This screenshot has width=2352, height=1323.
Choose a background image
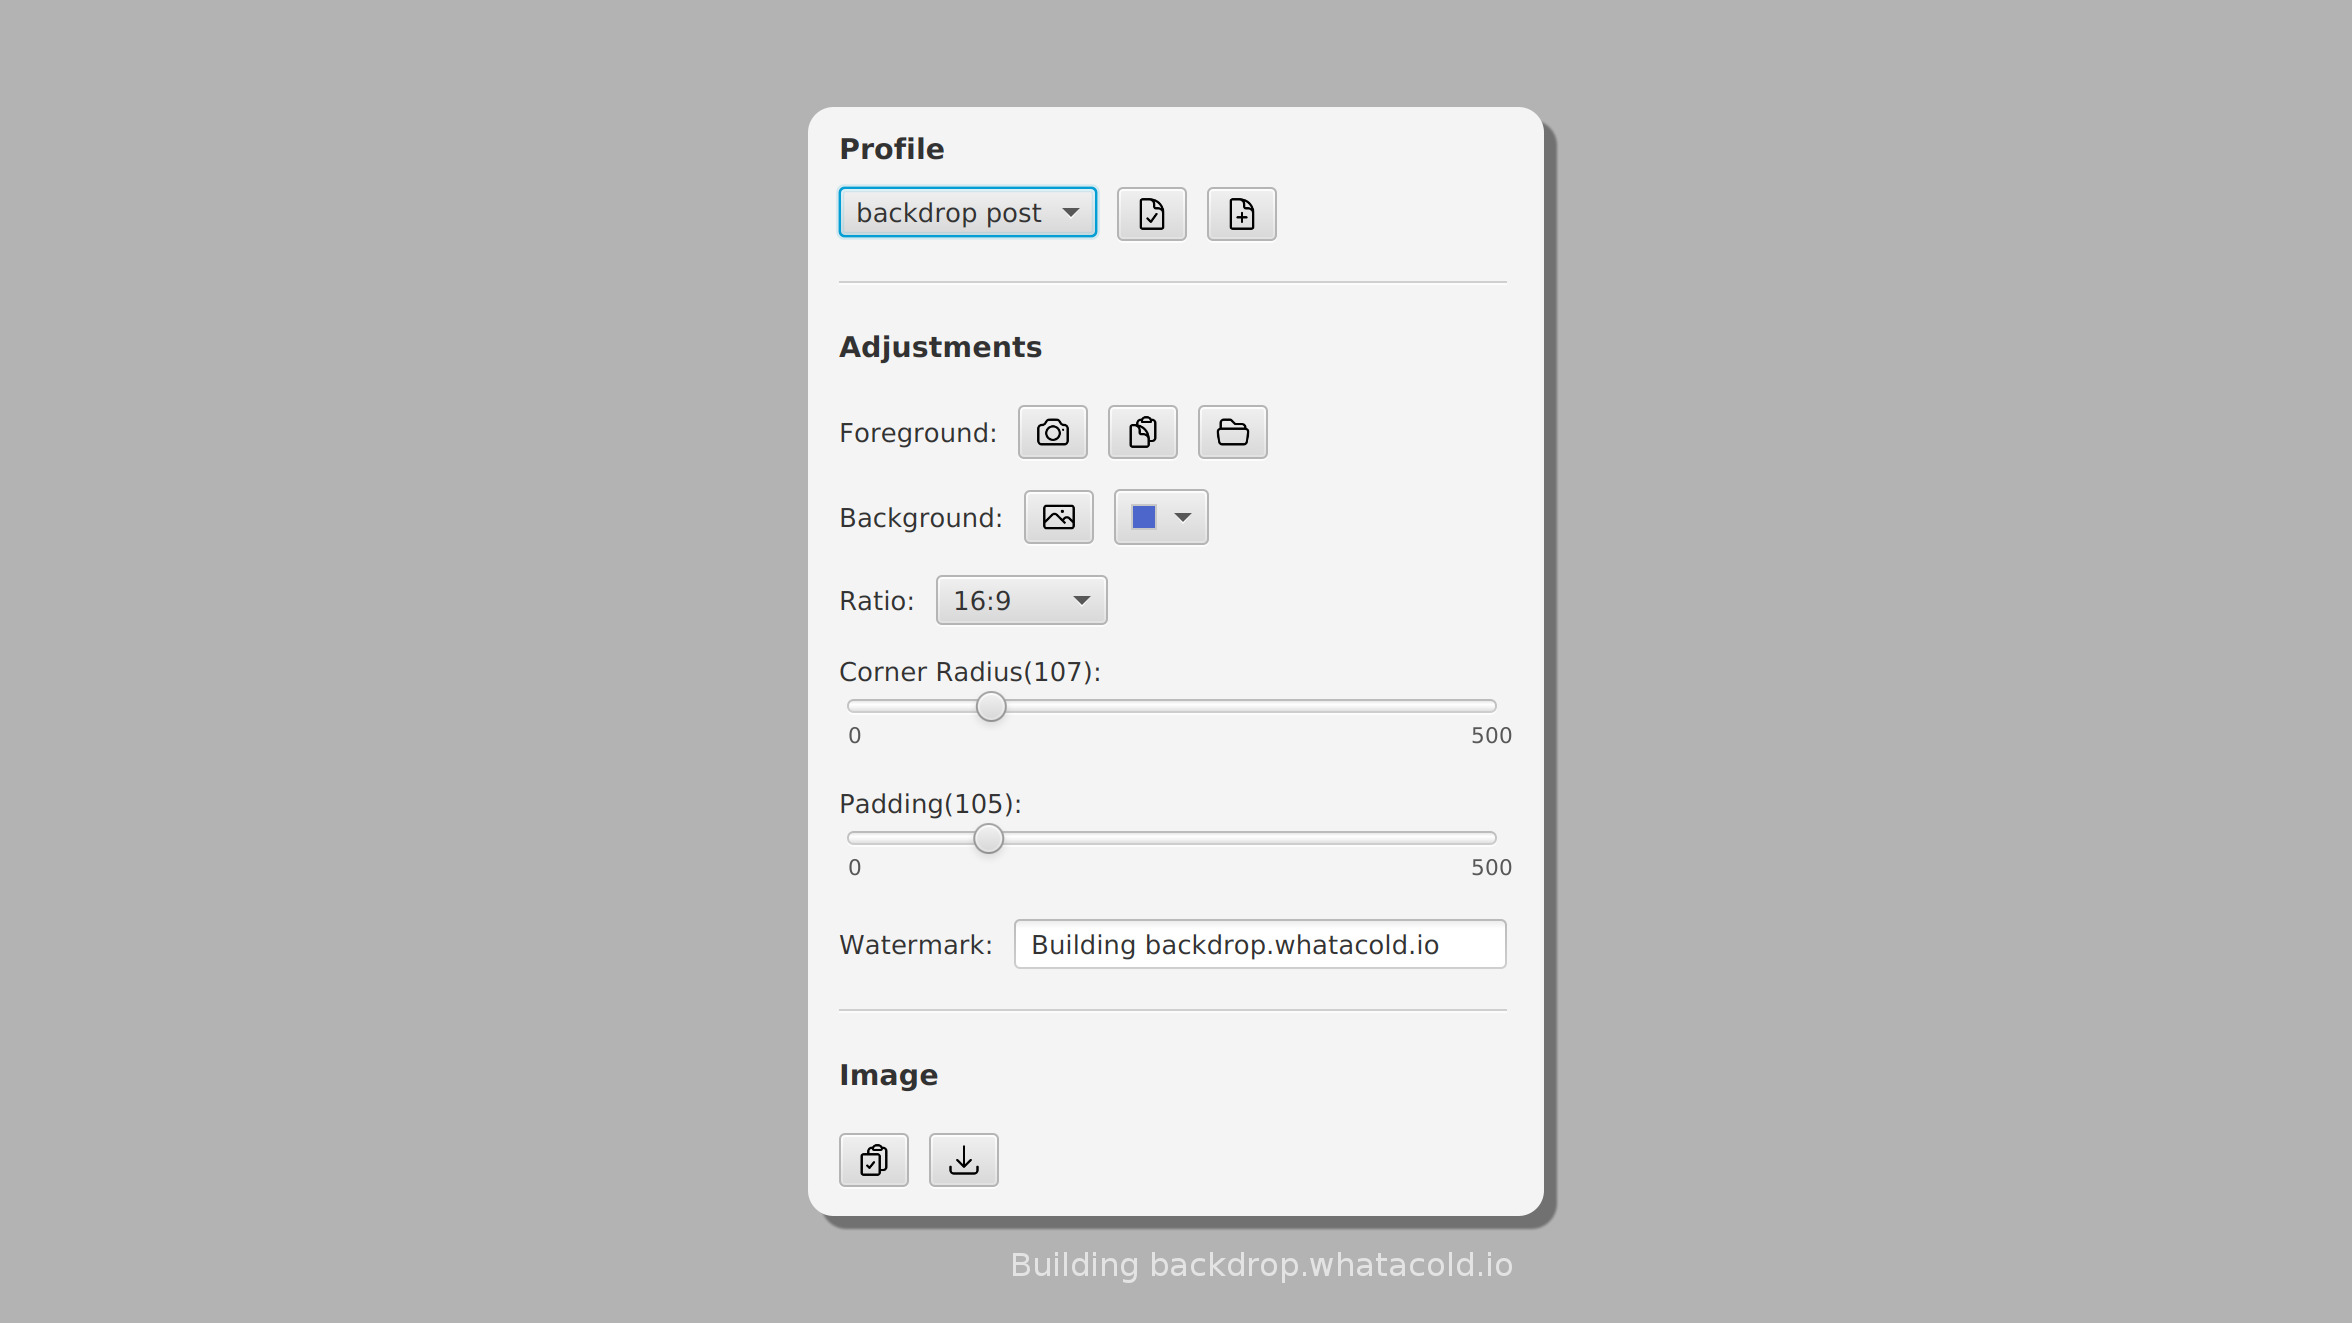(1058, 517)
